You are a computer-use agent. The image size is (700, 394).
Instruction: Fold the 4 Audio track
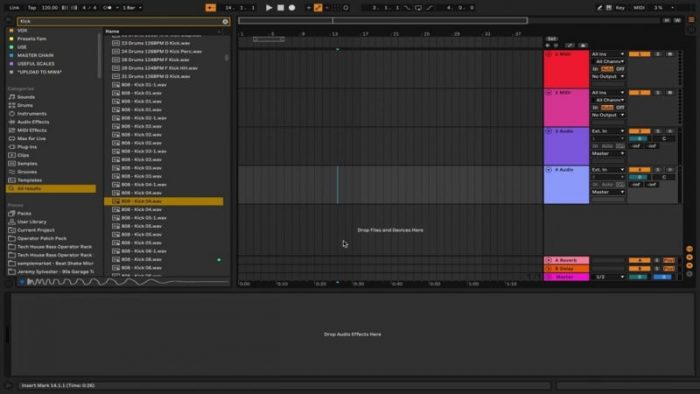pos(549,170)
